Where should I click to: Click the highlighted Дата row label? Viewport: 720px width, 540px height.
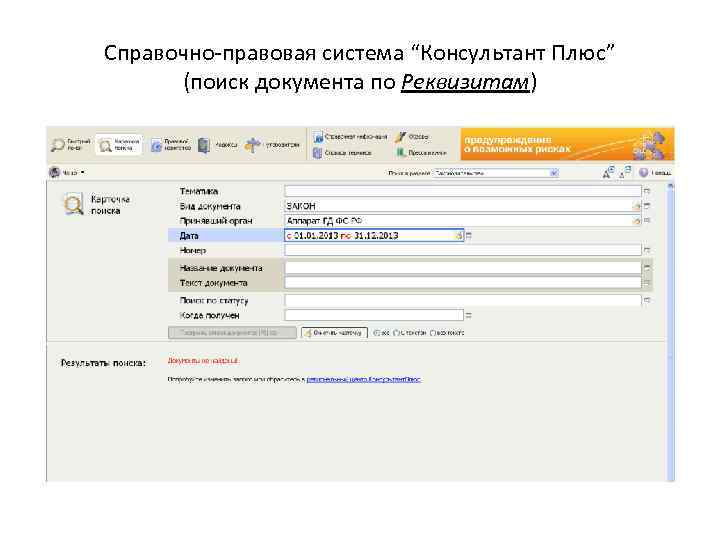point(189,236)
